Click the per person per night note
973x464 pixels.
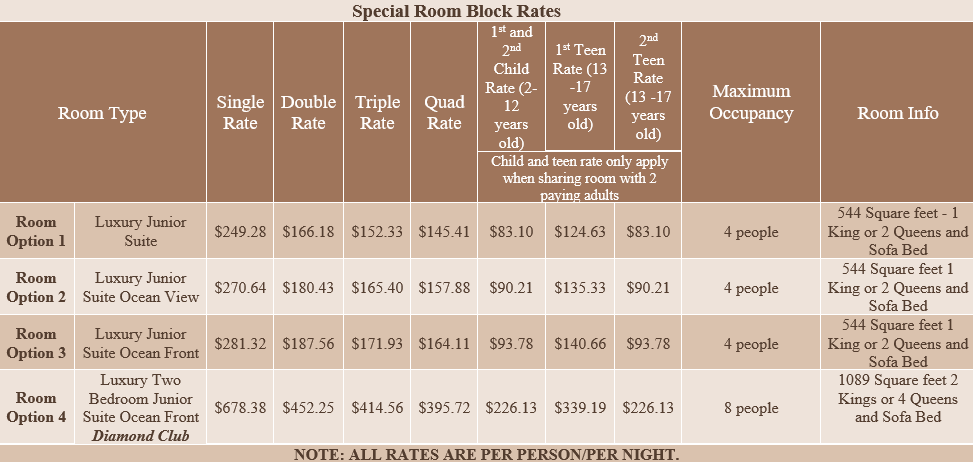coord(486,454)
